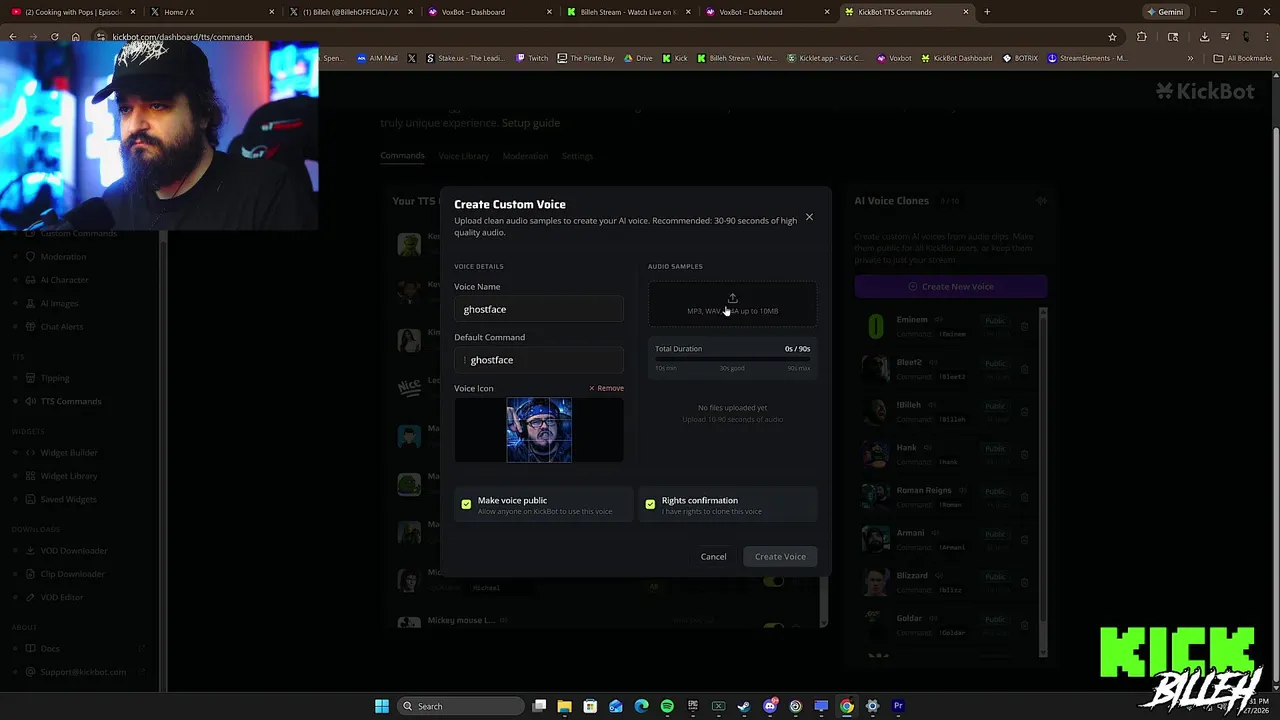Open the browser extensions icon
This screenshot has height=720, width=1280.
(1142, 37)
